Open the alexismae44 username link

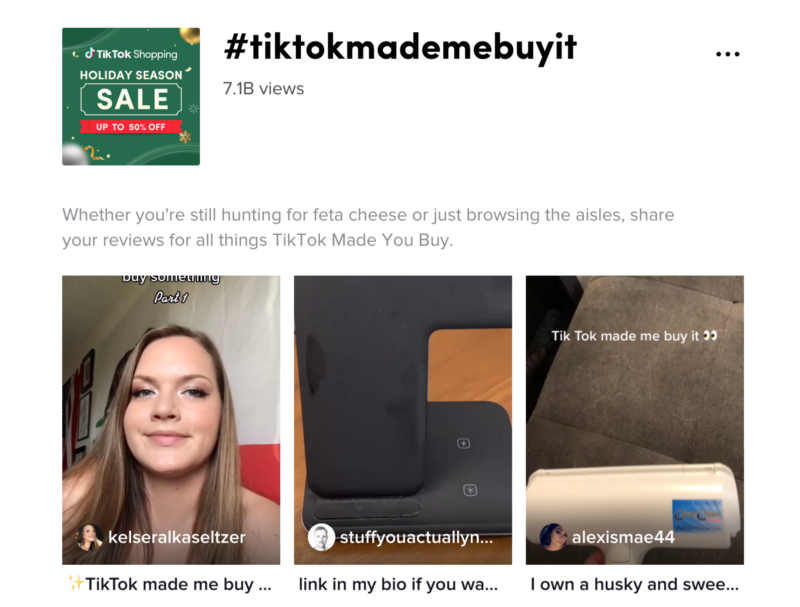click(x=623, y=537)
